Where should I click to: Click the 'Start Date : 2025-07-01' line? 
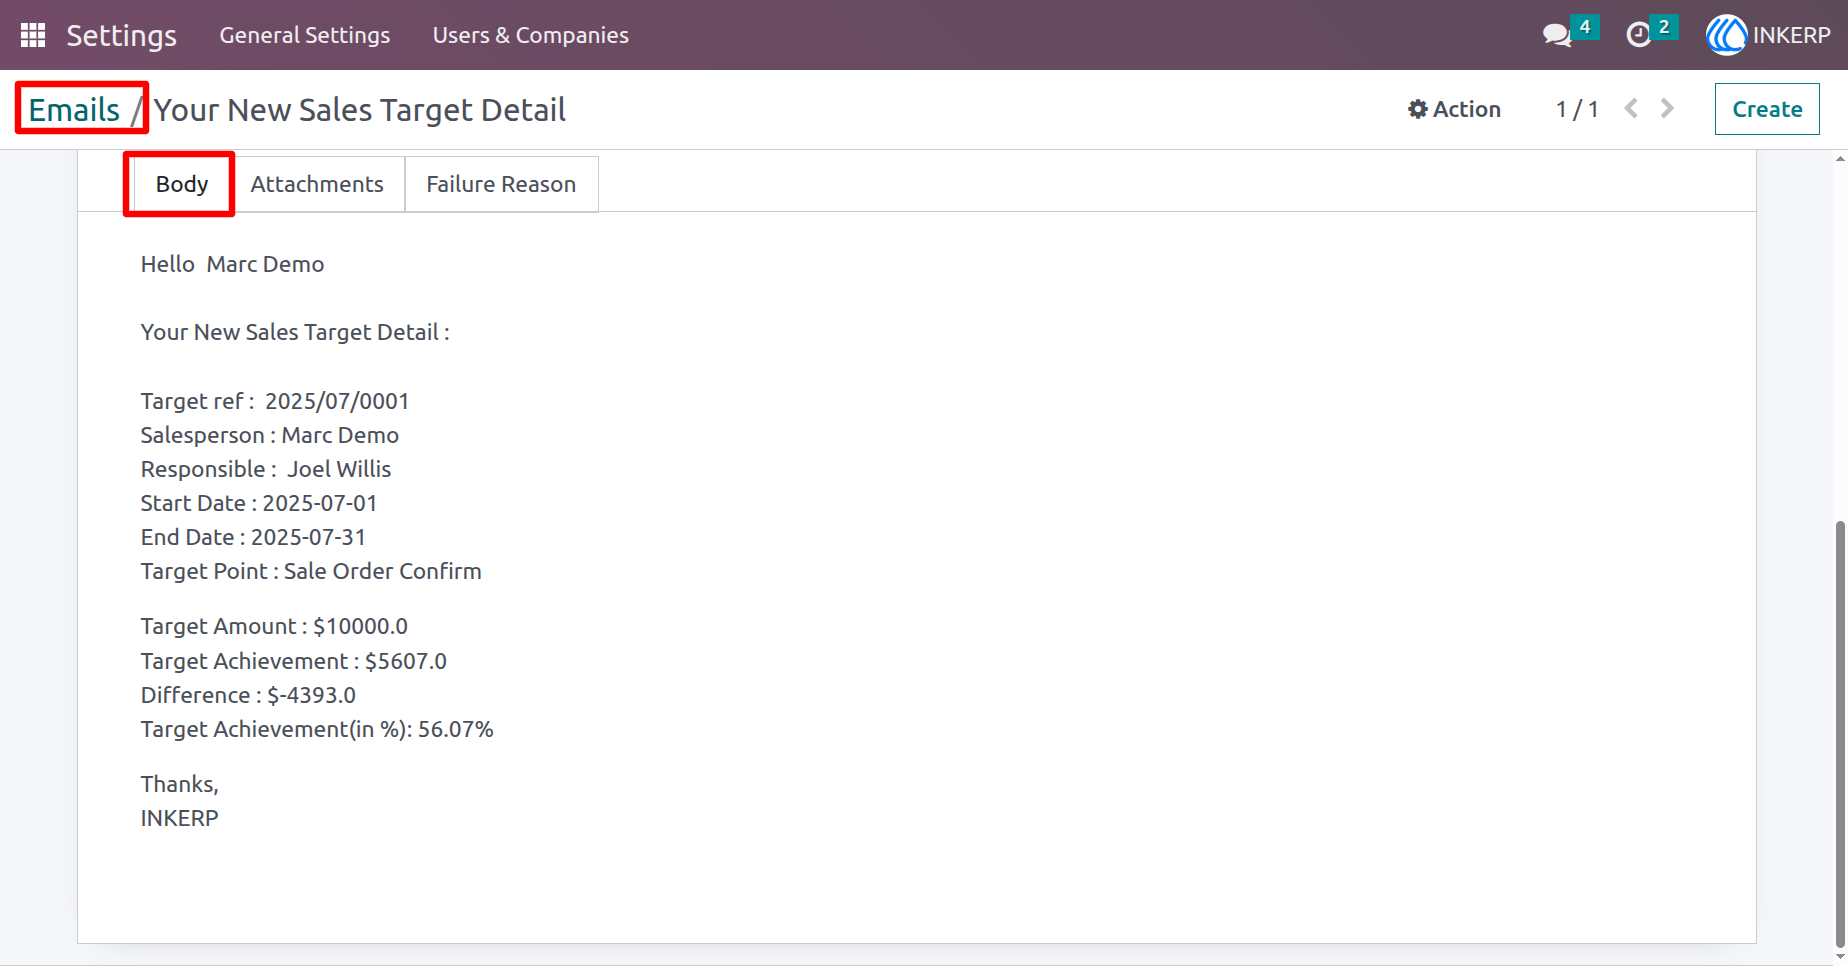coord(259,503)
